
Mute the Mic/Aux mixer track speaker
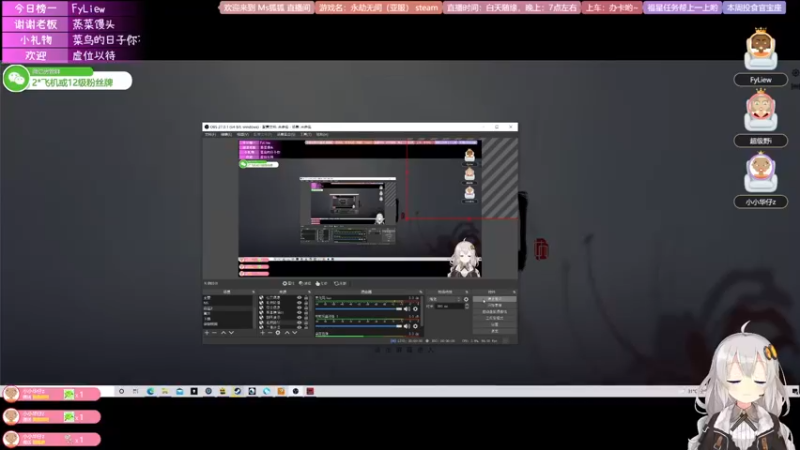click(407, 309)
